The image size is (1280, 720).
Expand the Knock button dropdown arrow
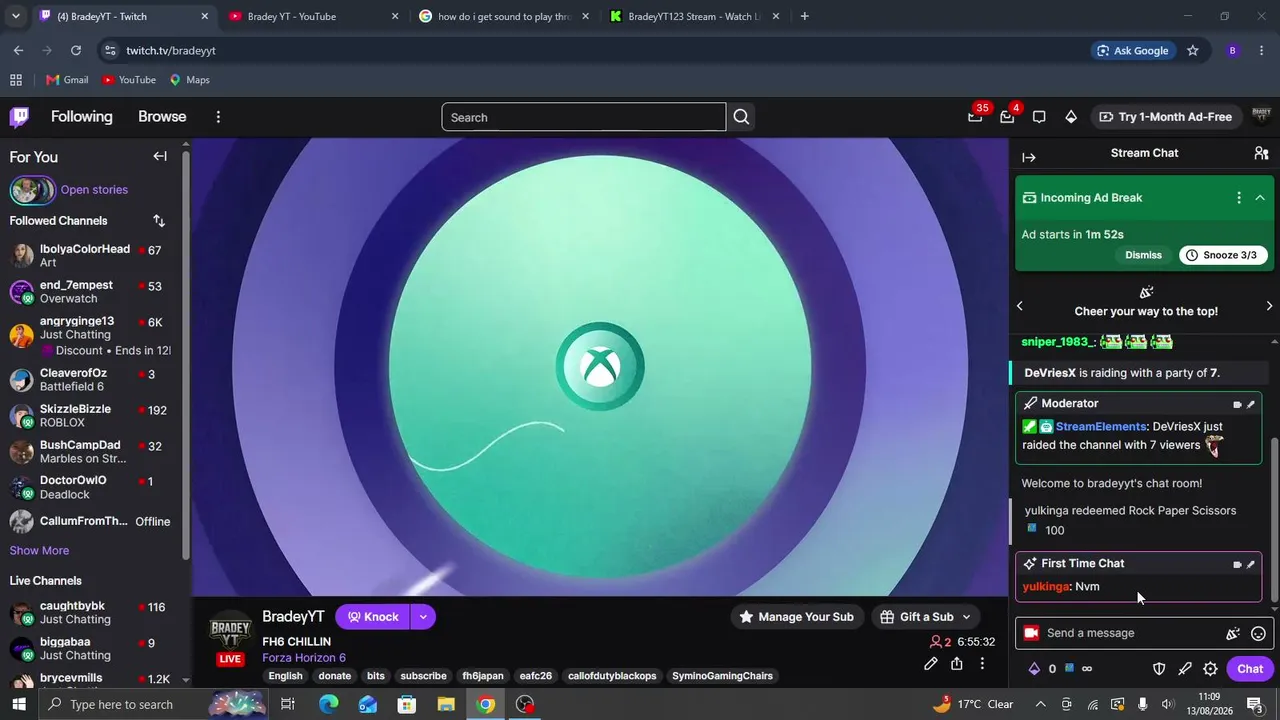pos(423,617)
